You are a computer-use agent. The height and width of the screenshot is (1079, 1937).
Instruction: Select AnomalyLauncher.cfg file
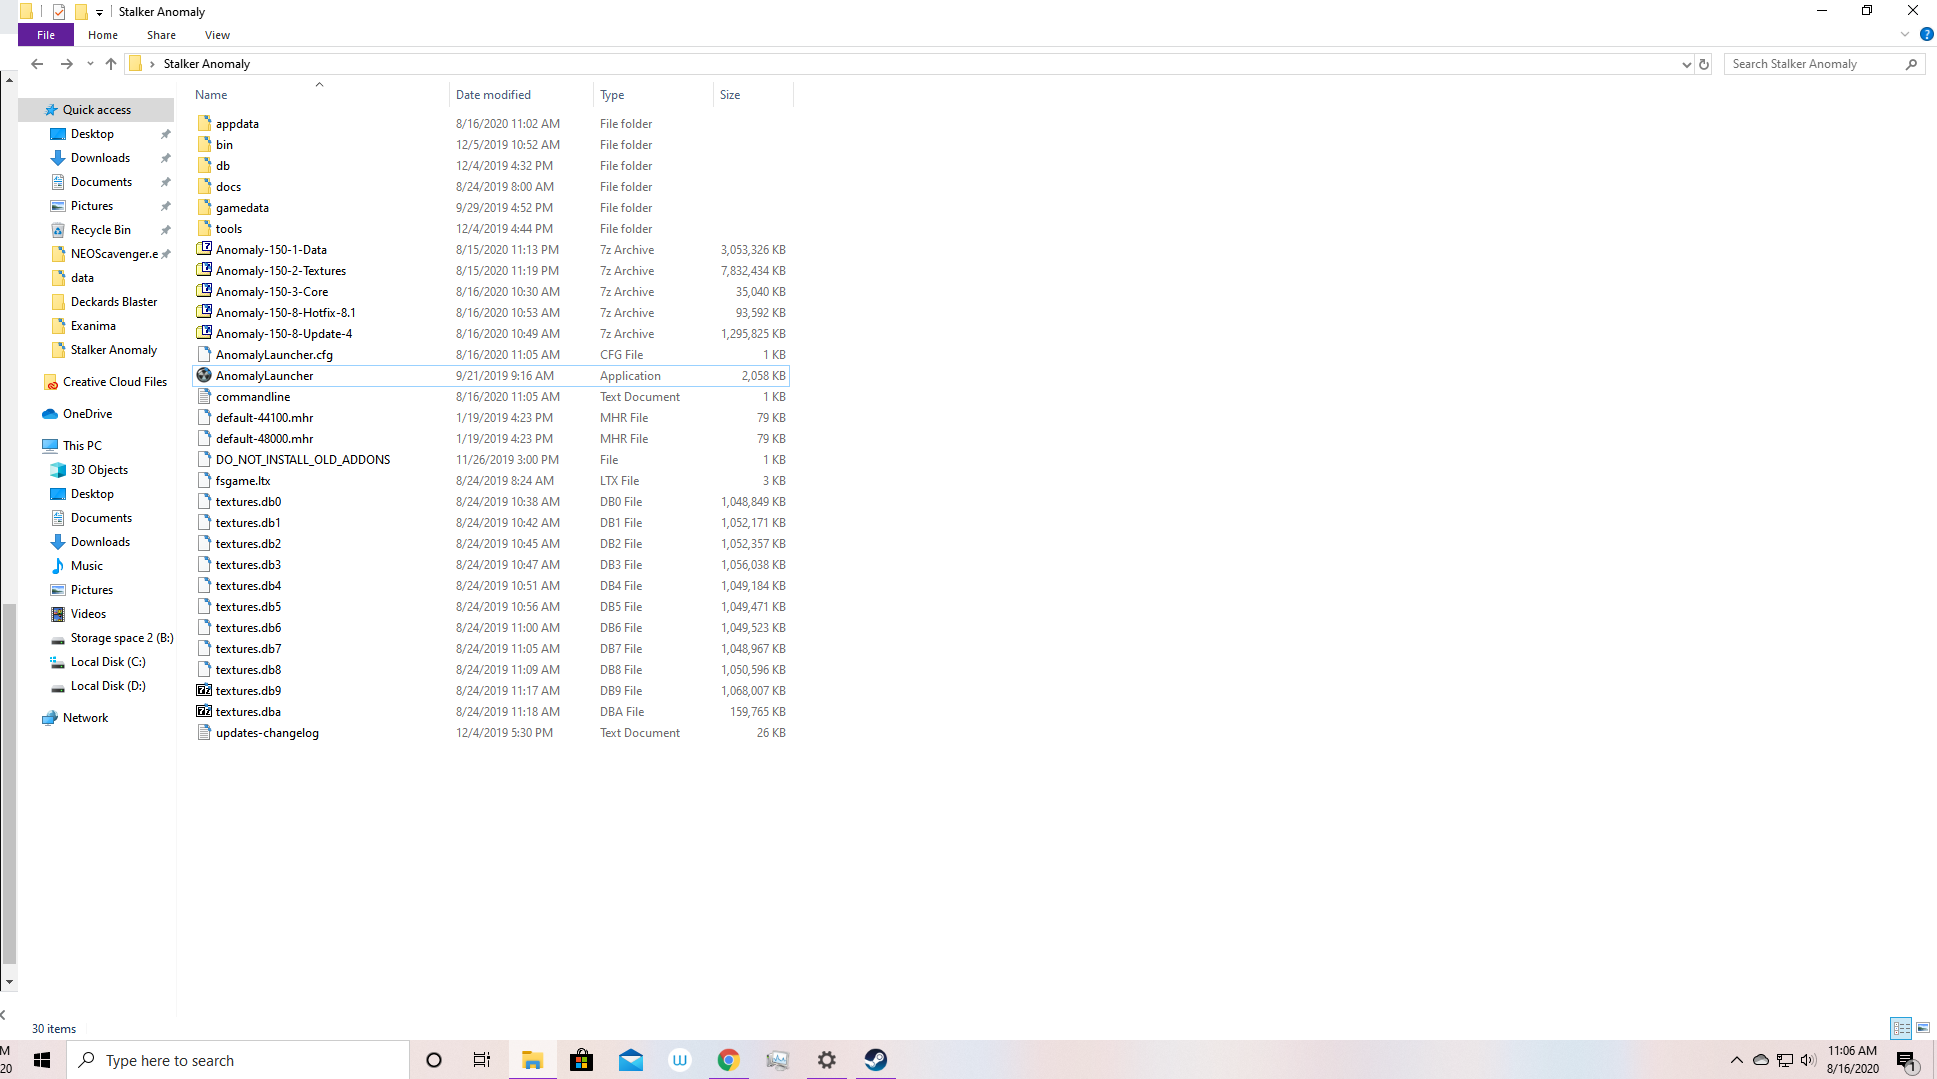(x=274, y=355)
